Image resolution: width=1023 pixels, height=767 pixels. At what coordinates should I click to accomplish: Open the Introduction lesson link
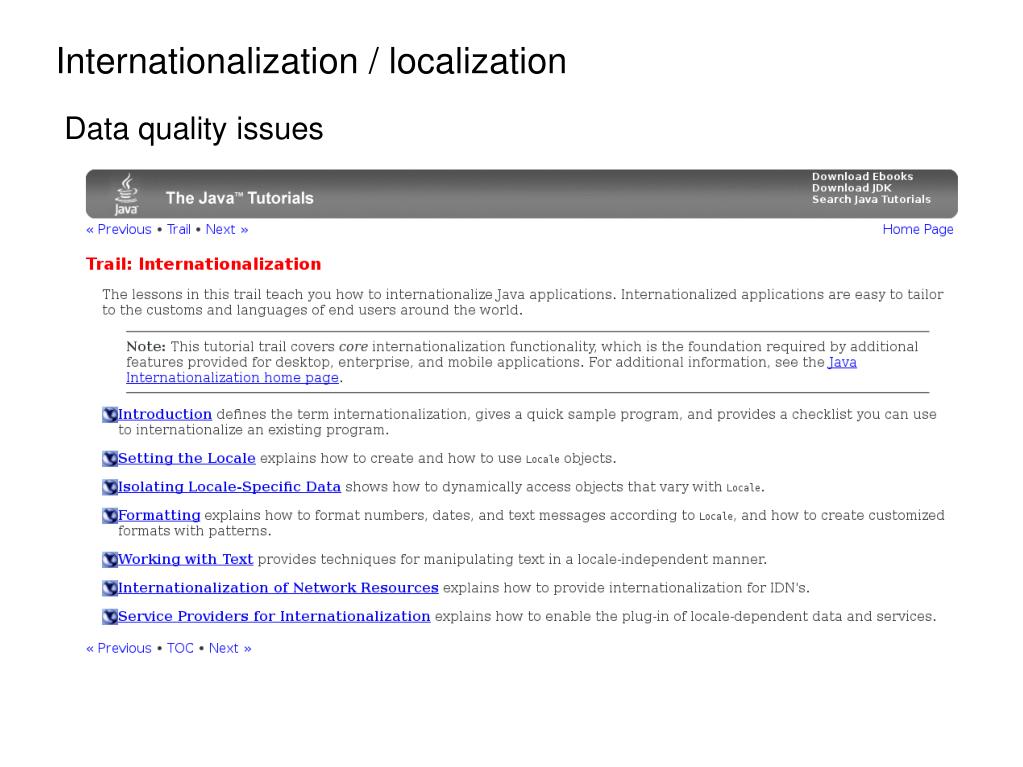coord(164,414)
